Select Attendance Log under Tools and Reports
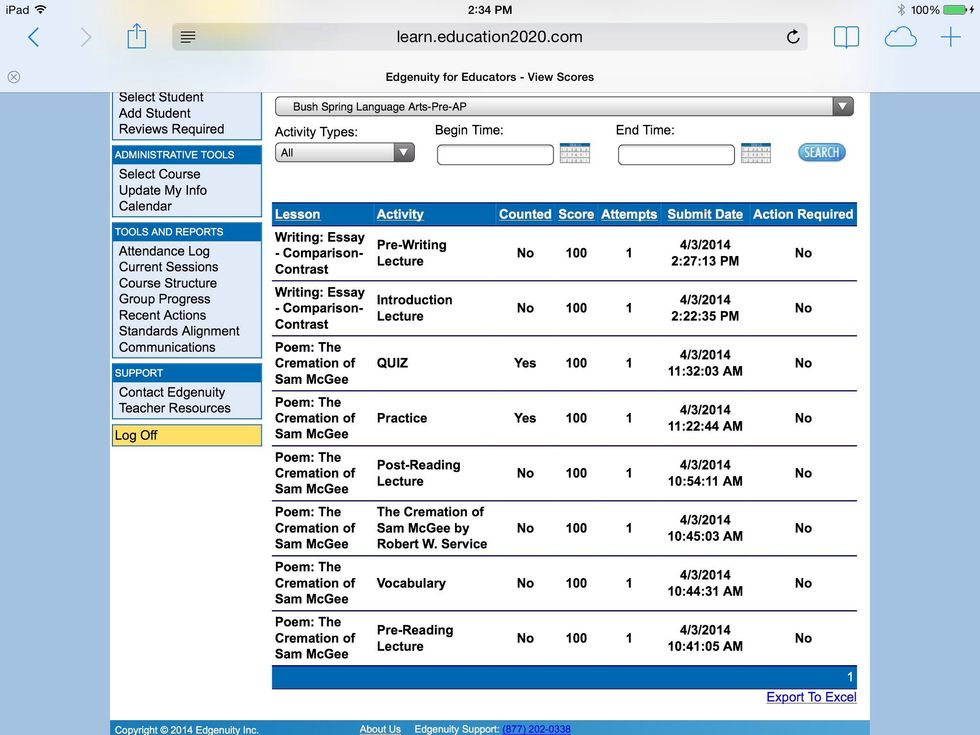 164,251
